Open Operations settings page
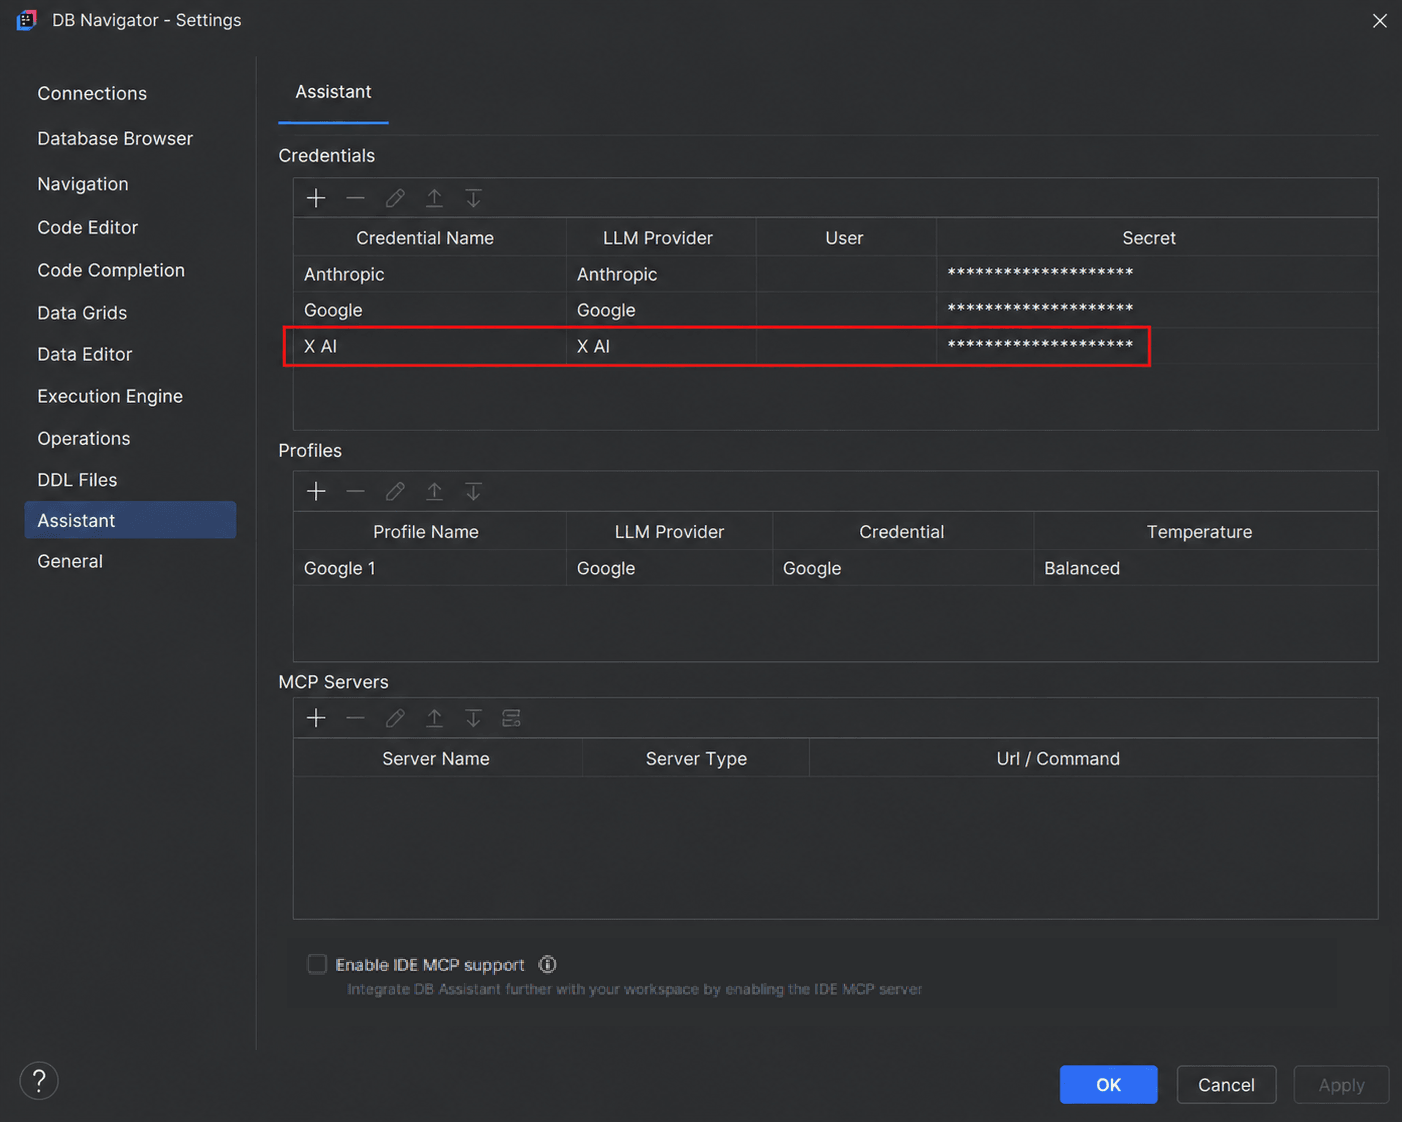This screenshot has width=1402, height=1122. pyautogui.click(x=84, y=438)
